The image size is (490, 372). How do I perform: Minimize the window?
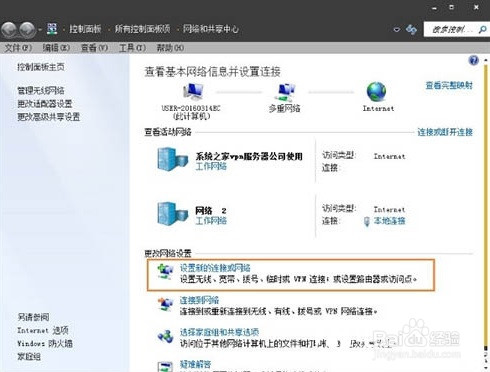point(434,8)
